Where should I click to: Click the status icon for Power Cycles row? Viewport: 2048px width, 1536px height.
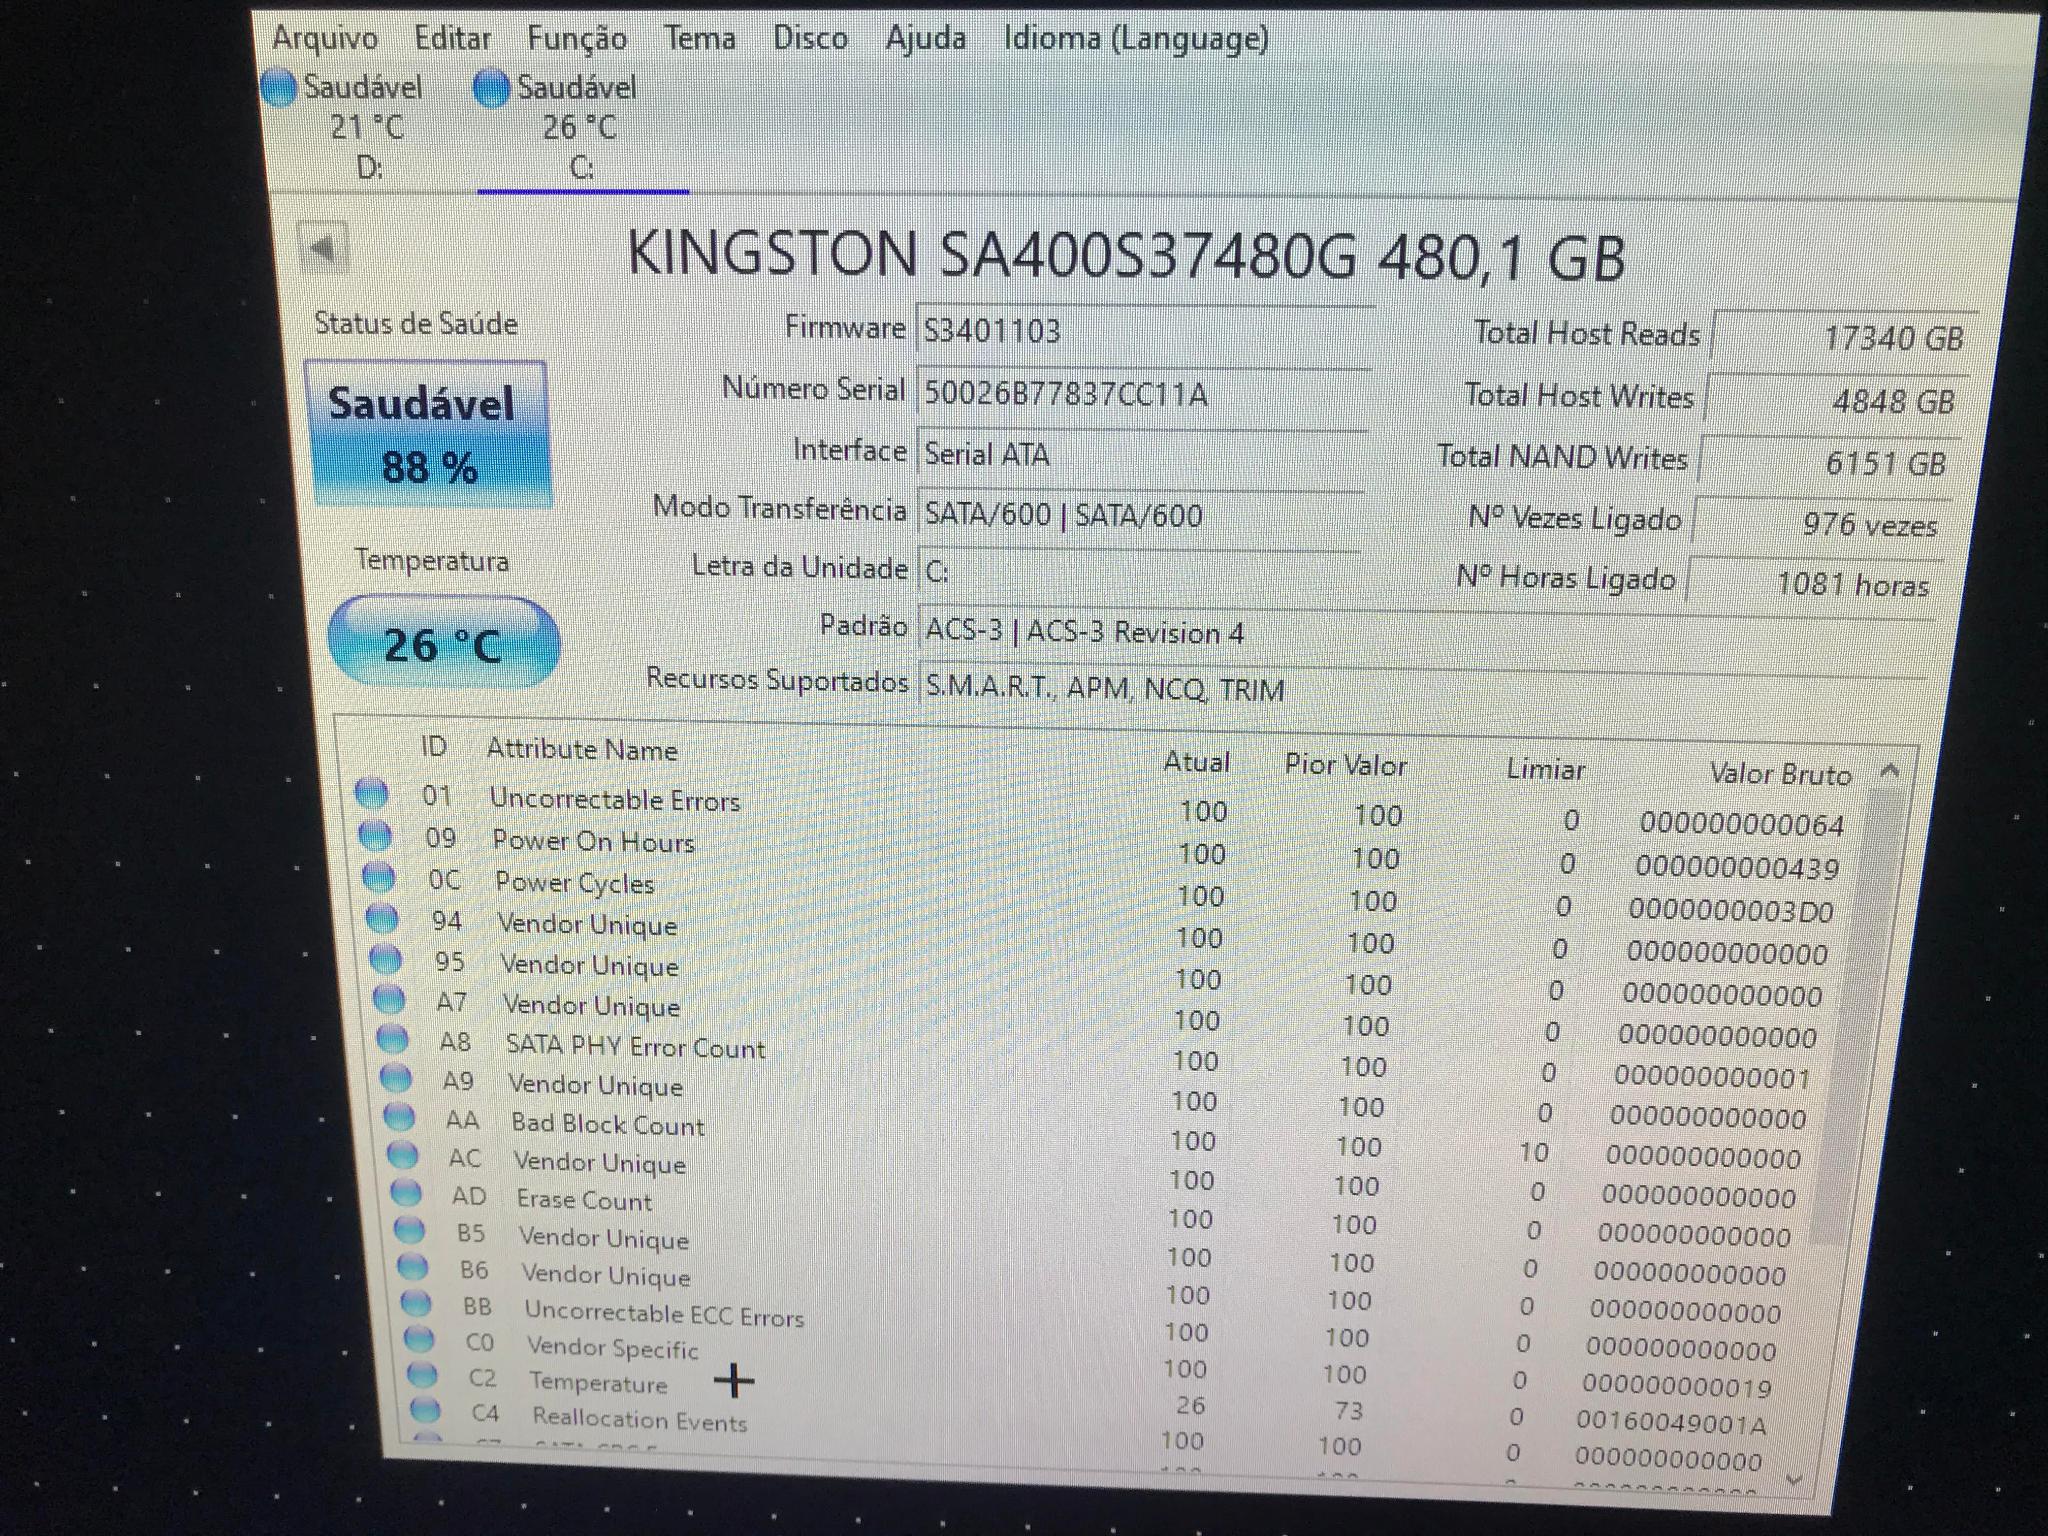tap(379, 876)
